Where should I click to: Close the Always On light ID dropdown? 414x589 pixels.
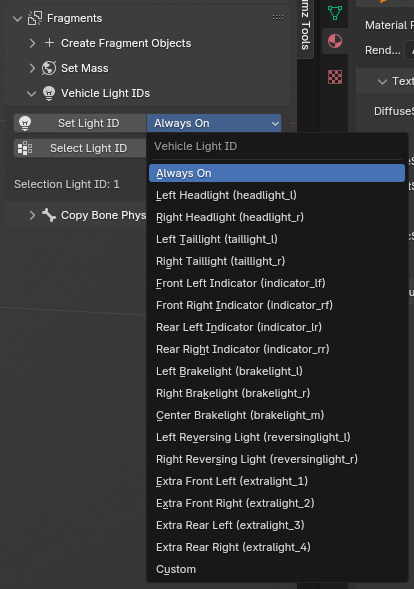(x=214, y=123)
